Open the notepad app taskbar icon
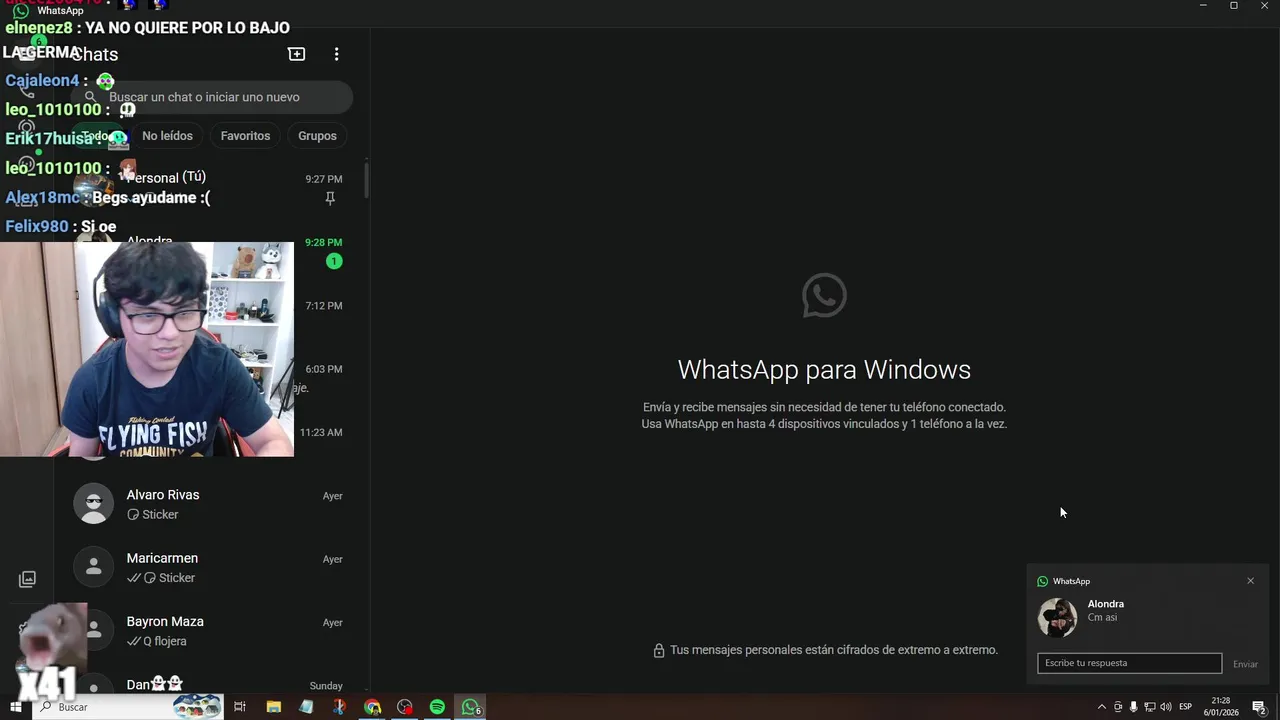This screenshot has width=1280, height=720. (306, 707)
